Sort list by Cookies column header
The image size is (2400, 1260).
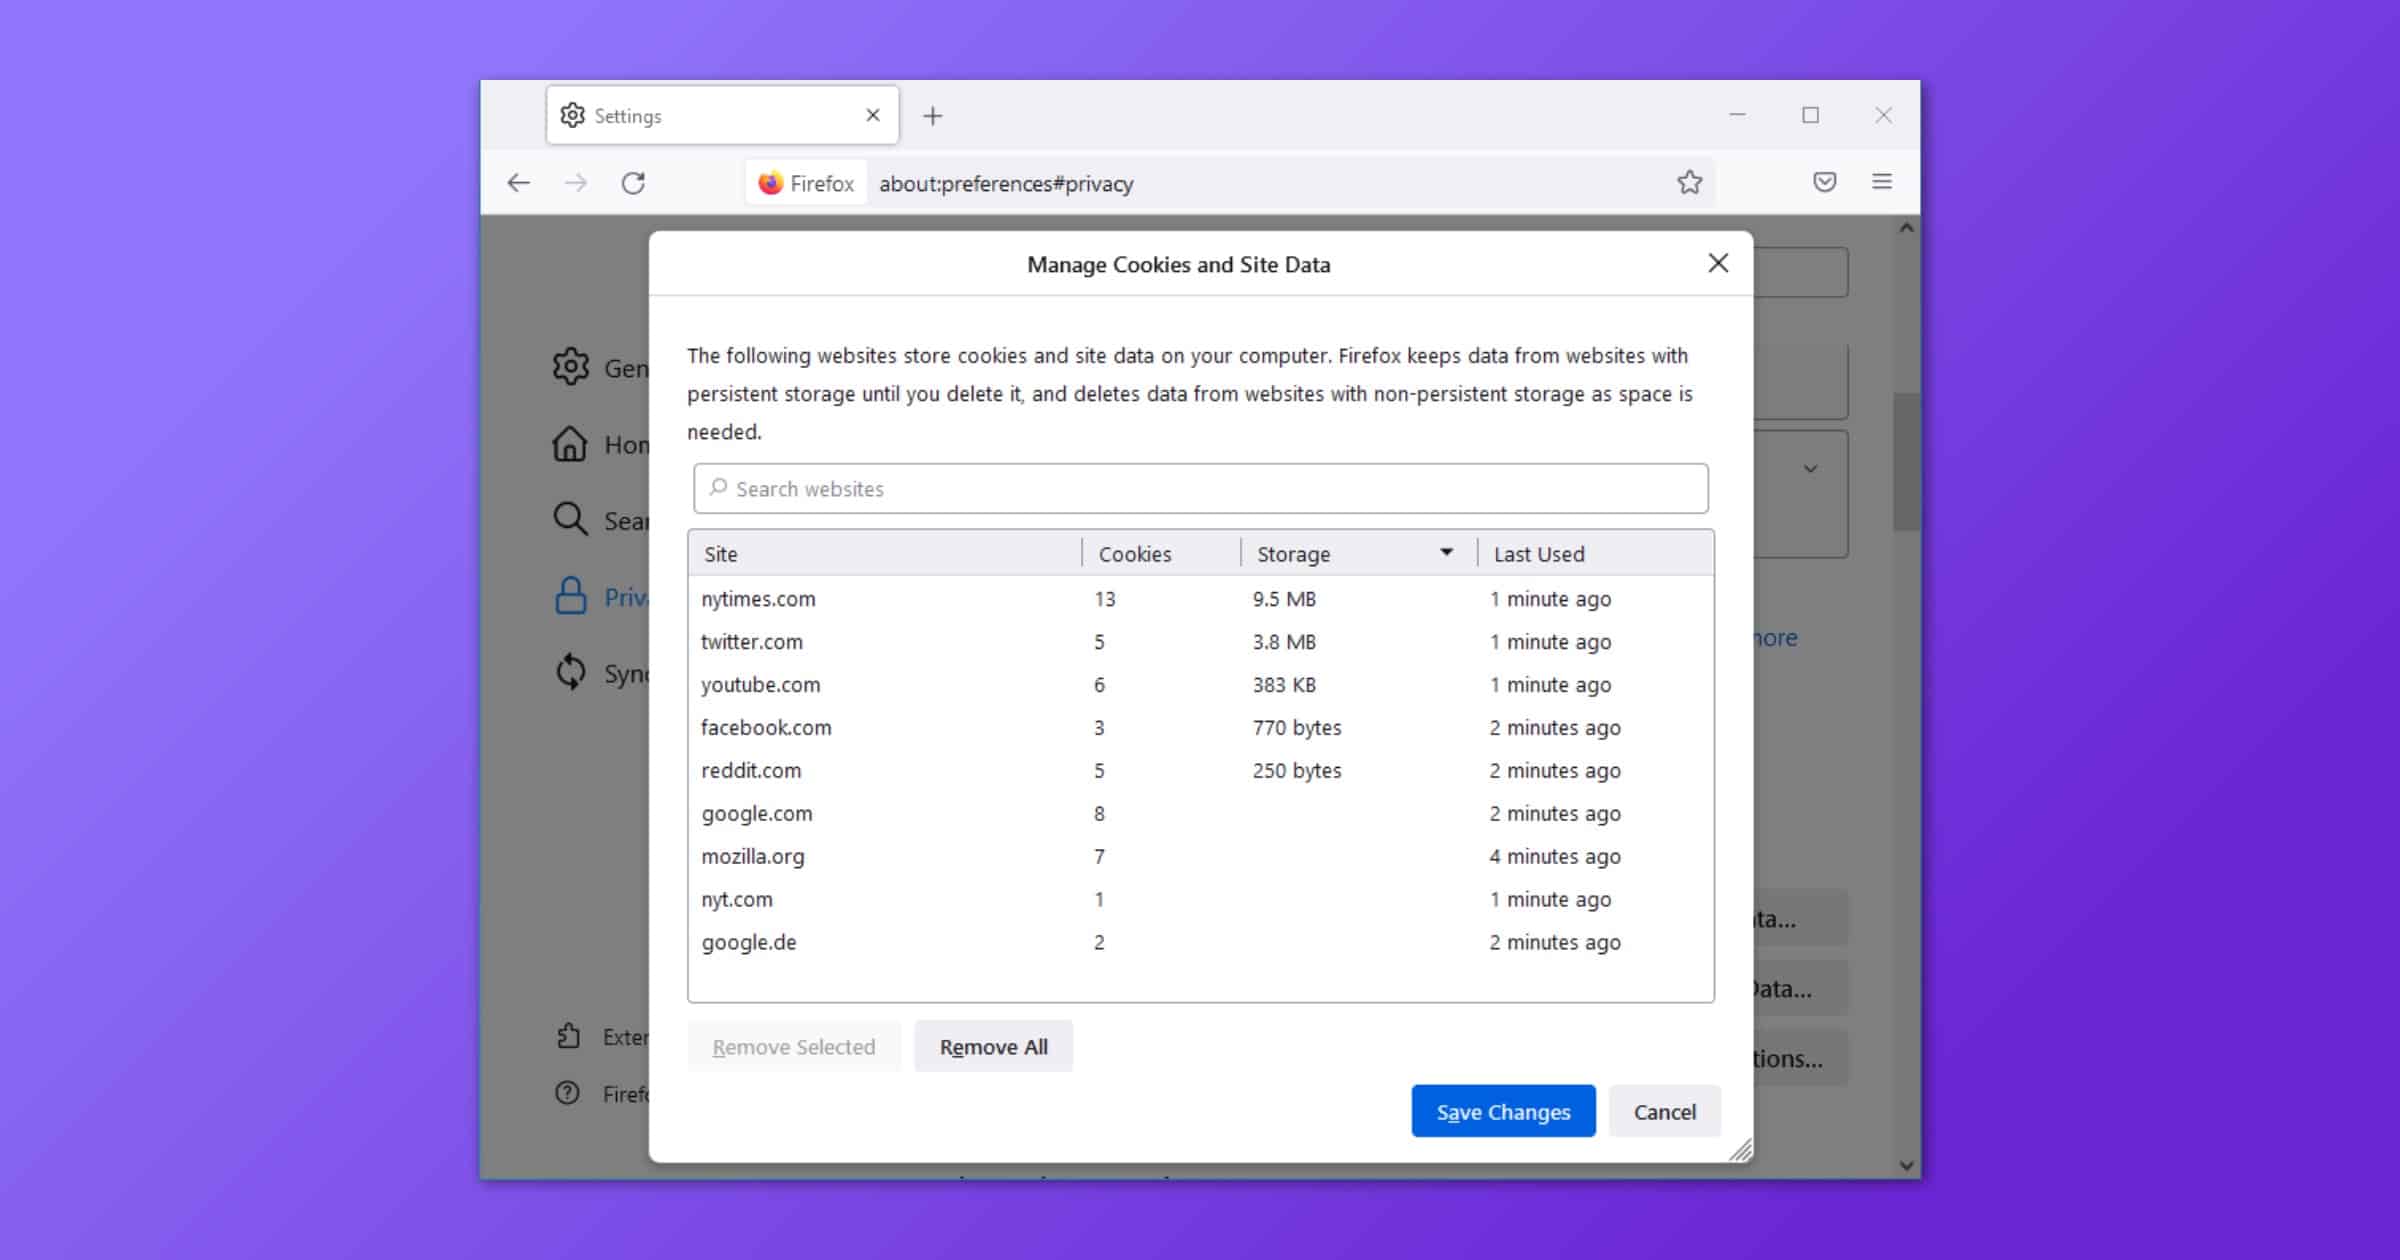click(x=1135, y=554)
